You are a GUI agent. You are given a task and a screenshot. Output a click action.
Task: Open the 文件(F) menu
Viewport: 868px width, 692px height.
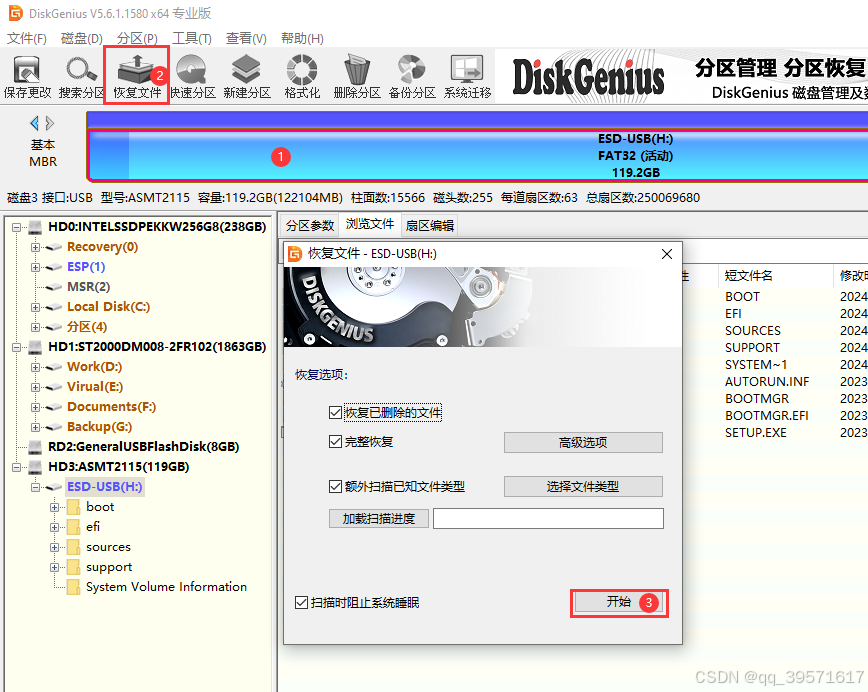pos(27,38)
